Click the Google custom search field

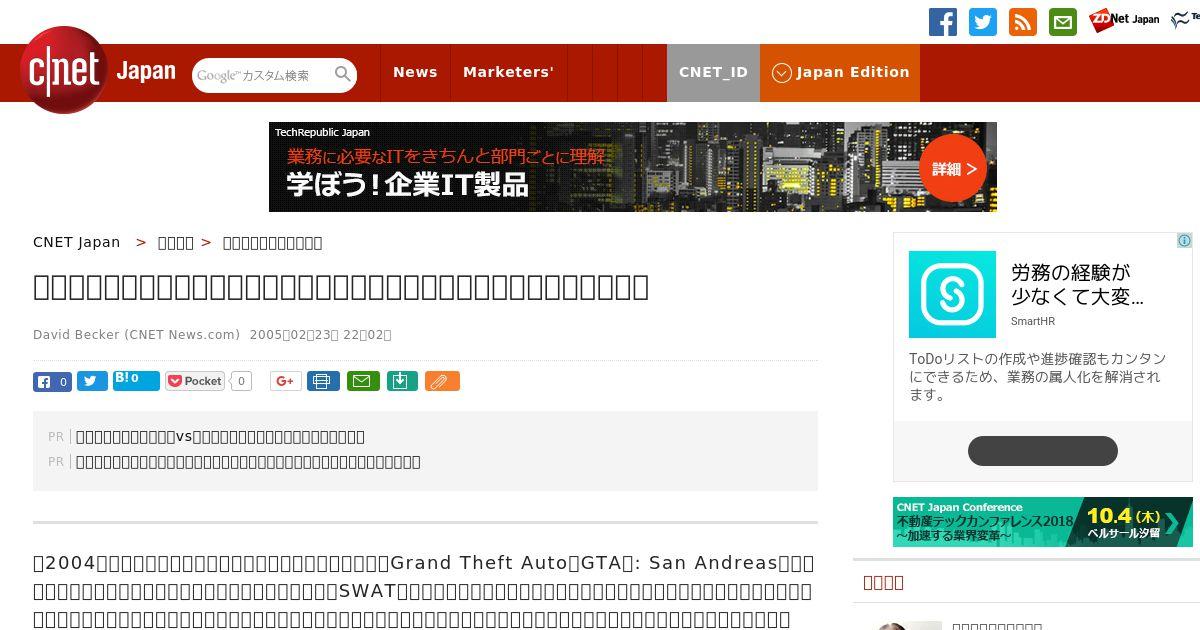[263, 75]
